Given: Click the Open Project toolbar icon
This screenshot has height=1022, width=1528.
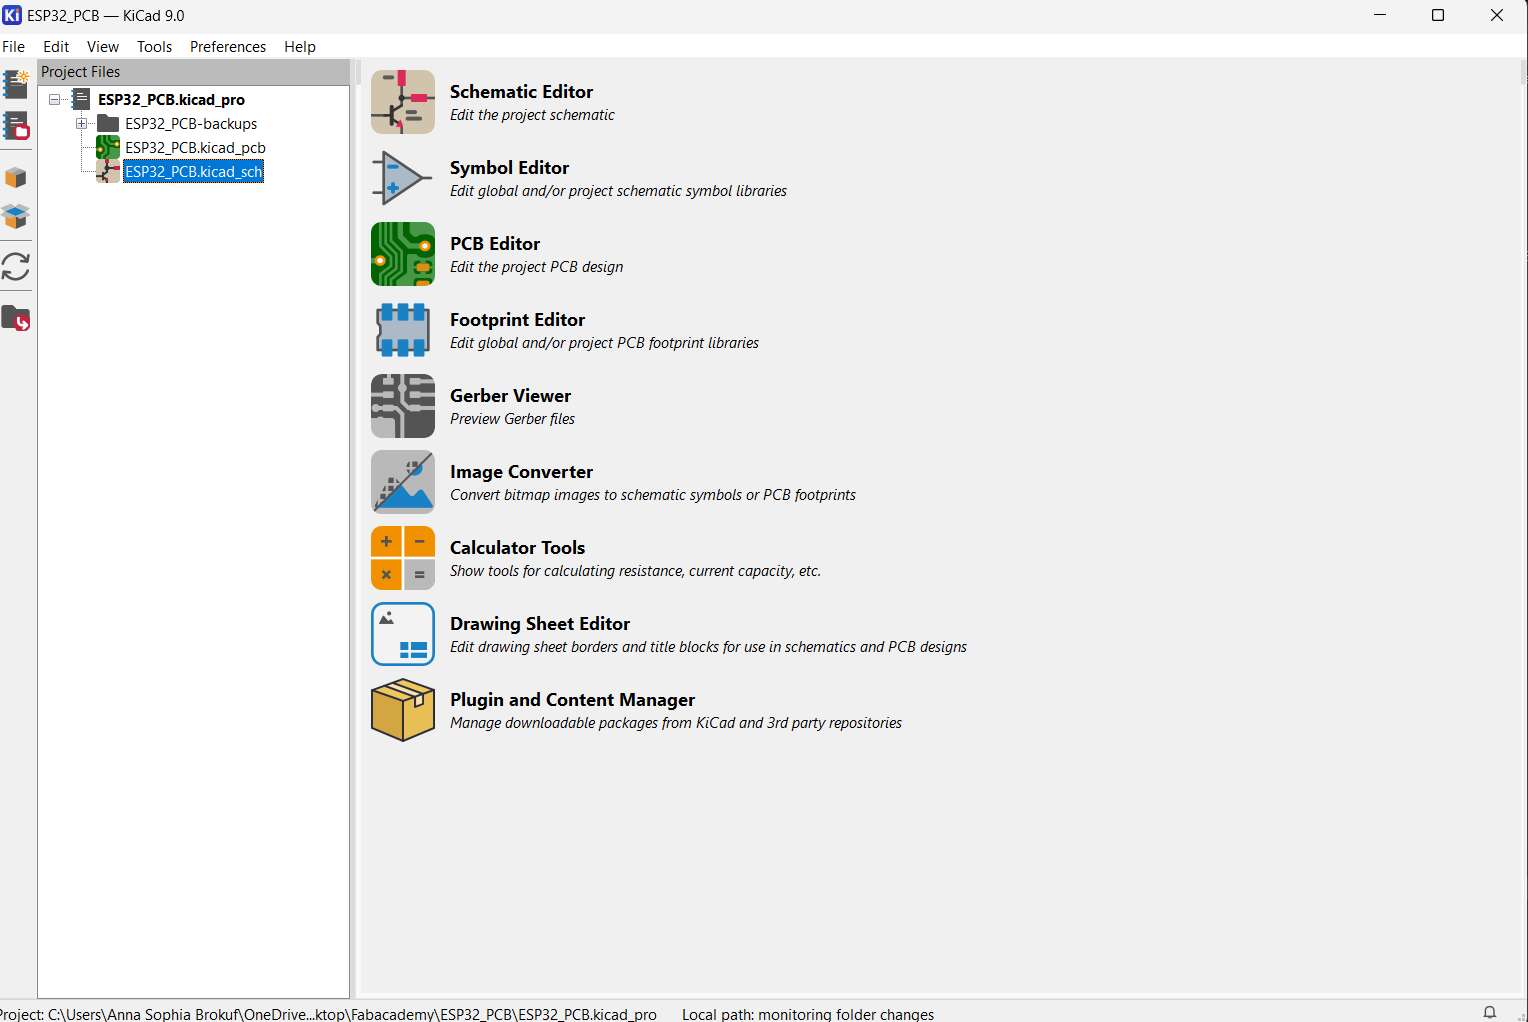Looking at the screenshot, I should (16, 126).
